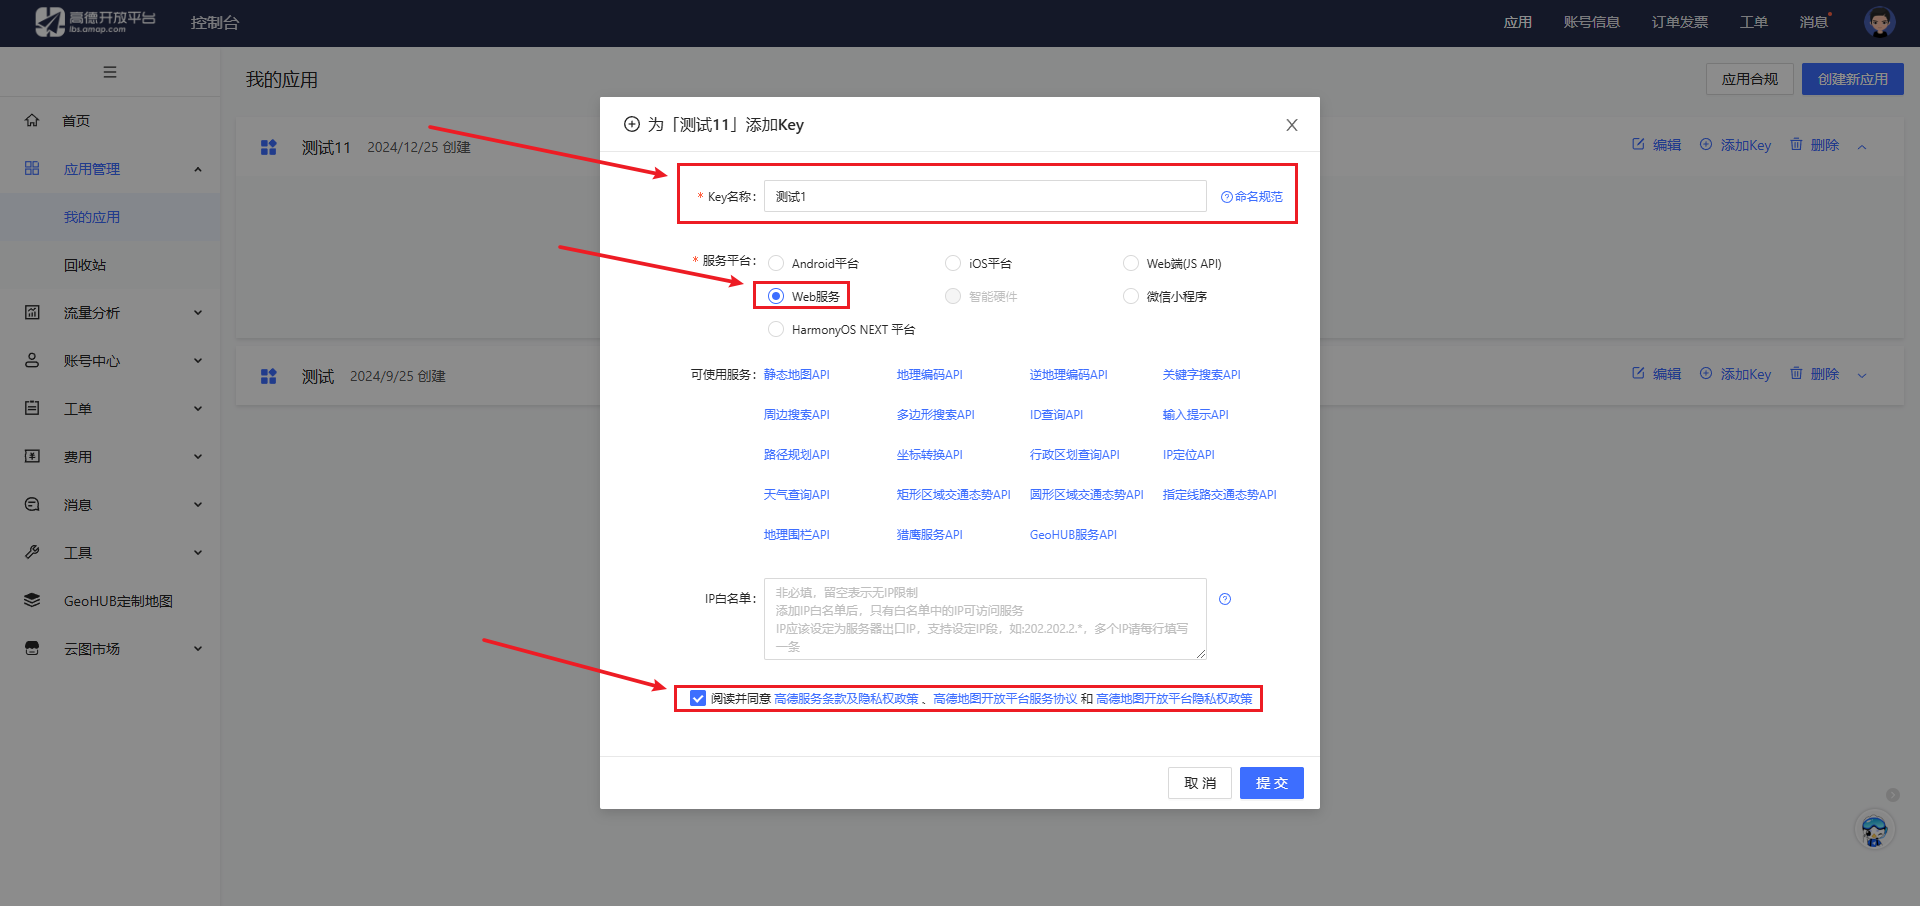The image size is (1920, 906).
Task: Open the GeoHUB服务API link
Action: tap(1073, 535)
